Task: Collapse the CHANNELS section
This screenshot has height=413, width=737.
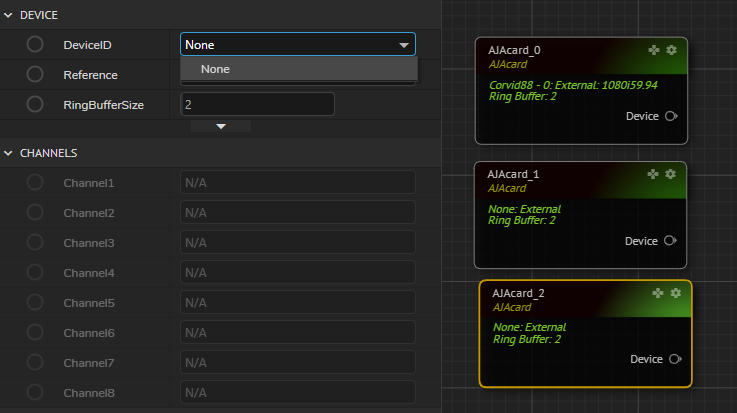Action: pyautogui.click(x=9, y=153)
